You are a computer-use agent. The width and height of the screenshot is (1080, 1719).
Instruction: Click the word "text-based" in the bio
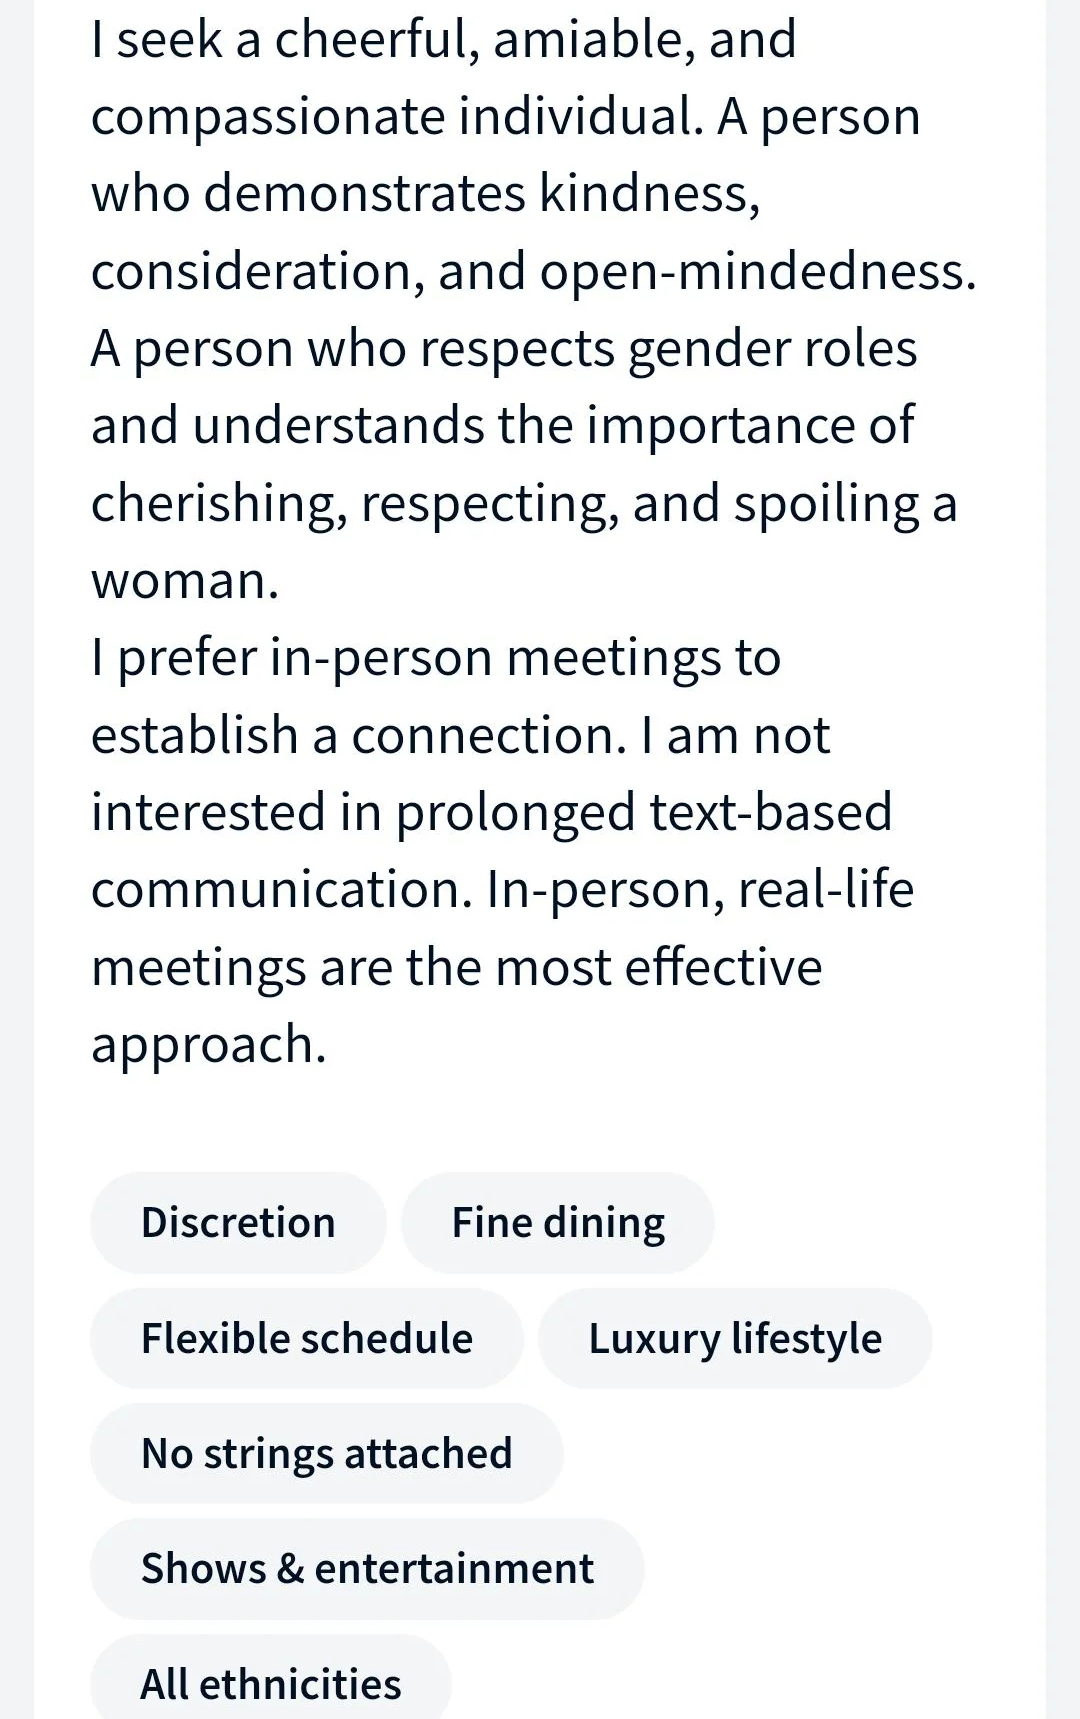point(770,812)
